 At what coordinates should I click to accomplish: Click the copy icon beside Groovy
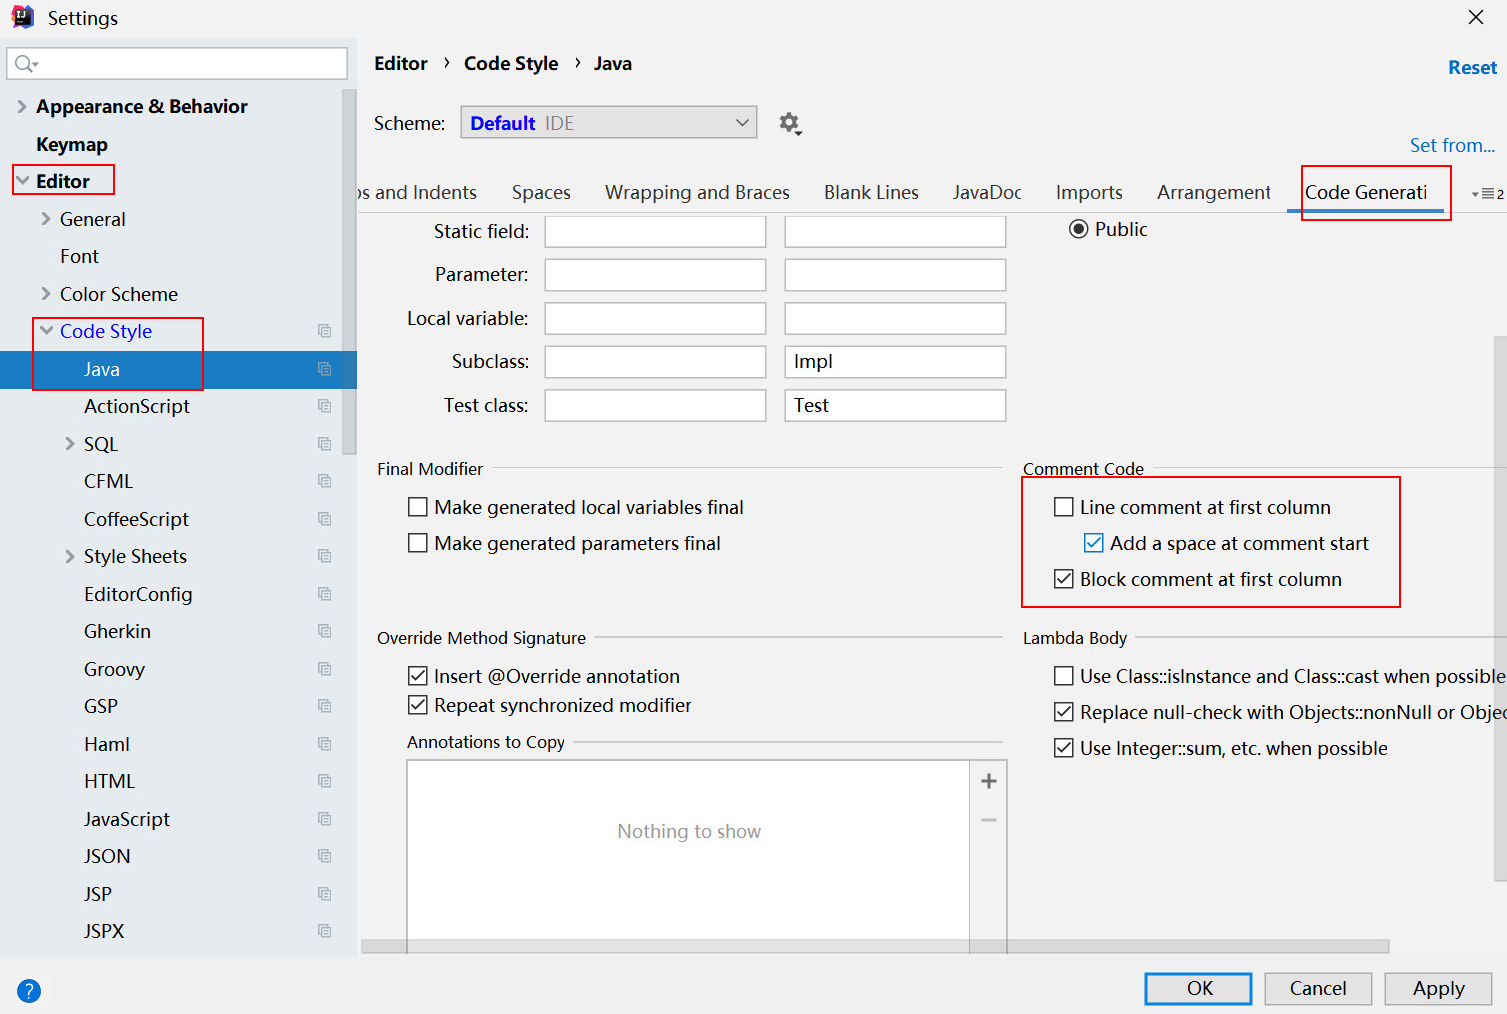click(325, 669)
